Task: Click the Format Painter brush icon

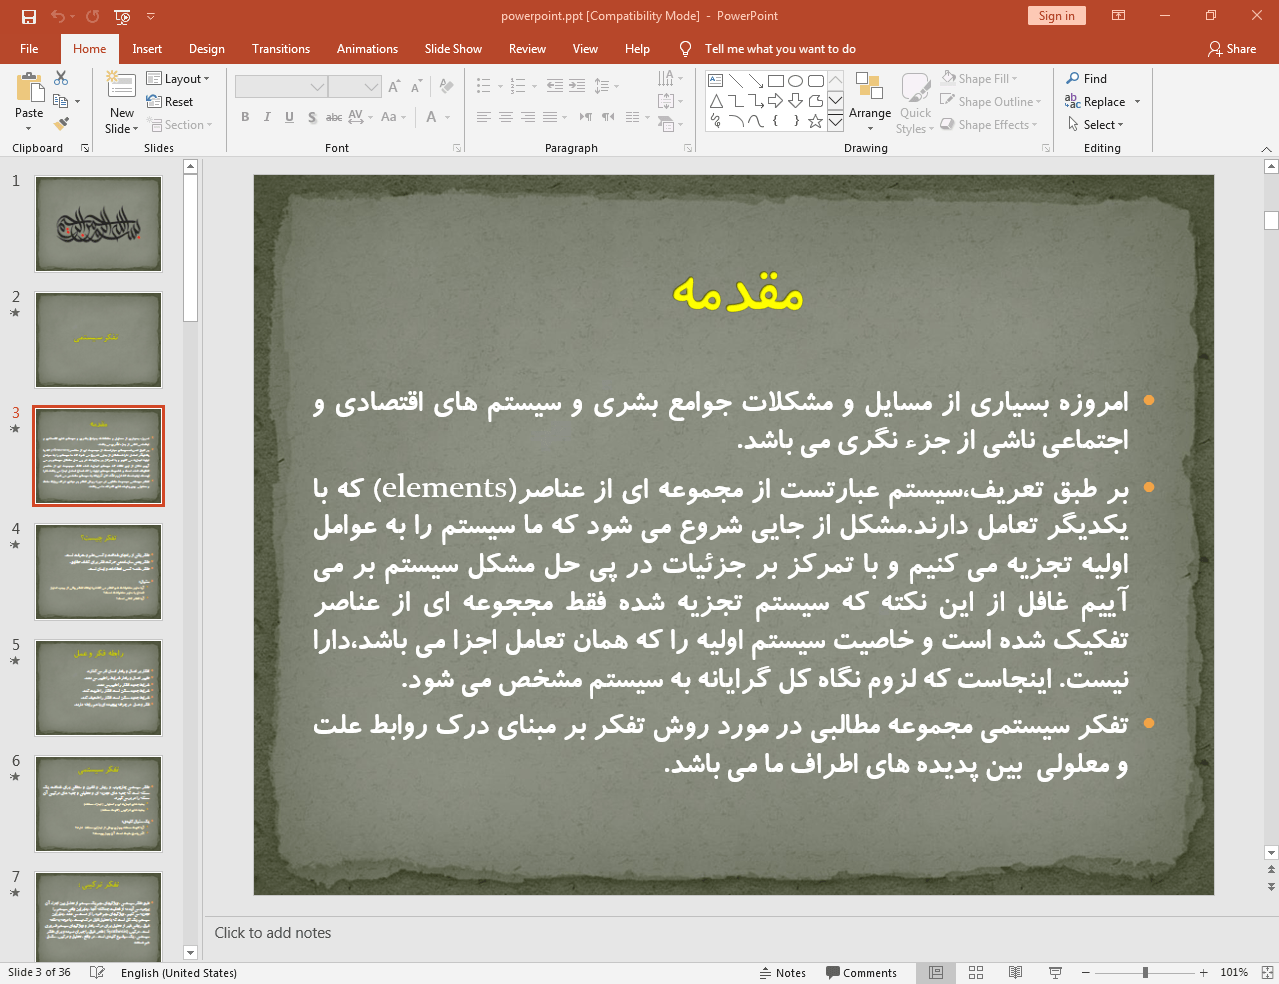Action: [61, 124]
